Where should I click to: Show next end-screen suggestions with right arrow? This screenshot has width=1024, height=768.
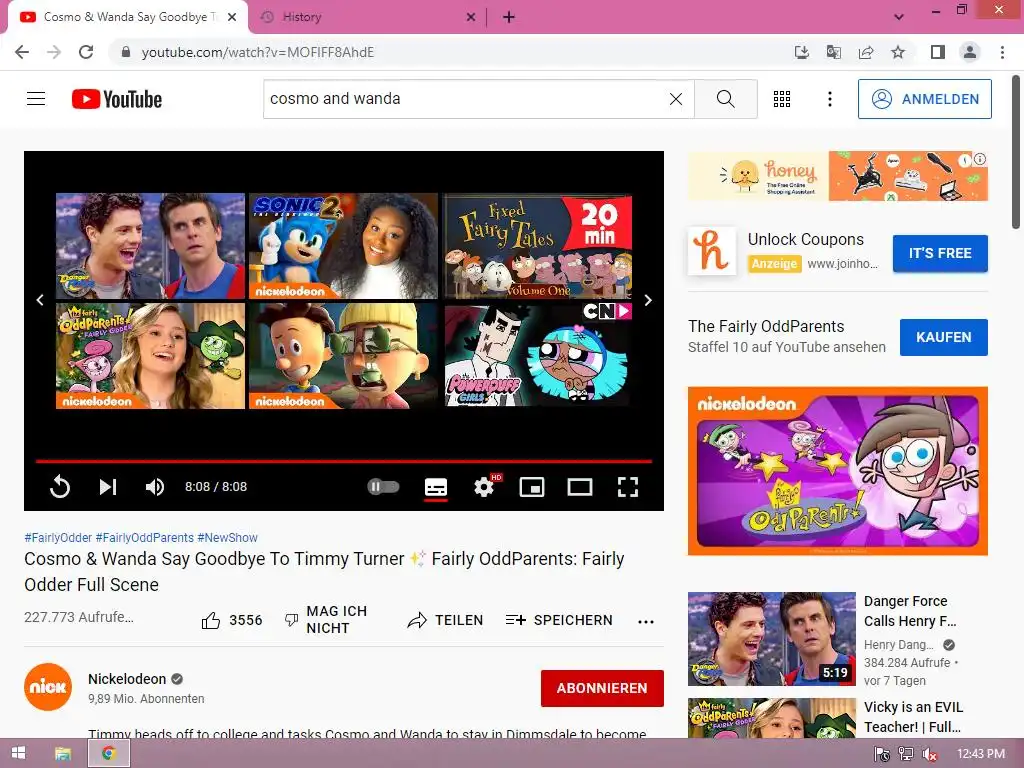(x=648, y=300)
